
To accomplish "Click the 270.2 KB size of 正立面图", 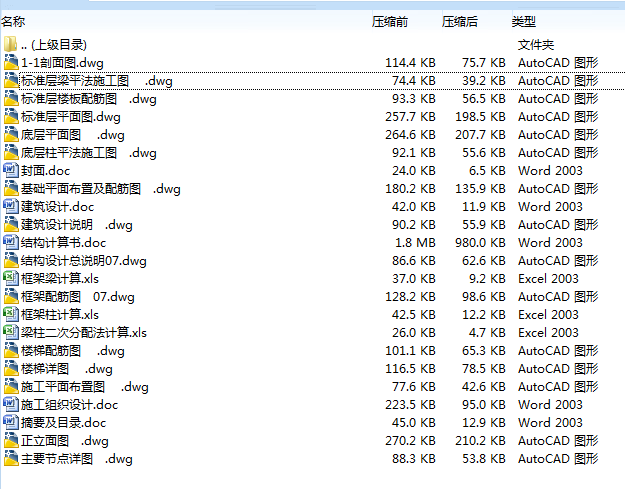I will tap(410, 441).
